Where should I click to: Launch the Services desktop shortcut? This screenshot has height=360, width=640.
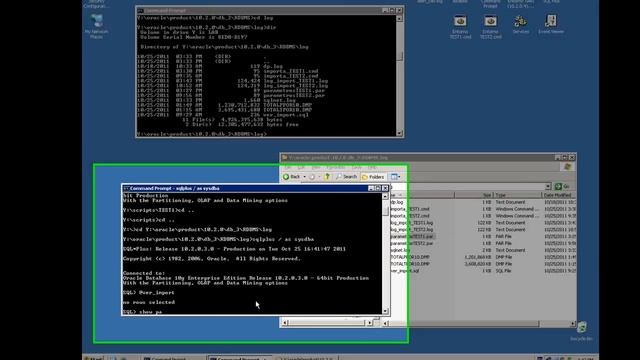pos(520,24)
